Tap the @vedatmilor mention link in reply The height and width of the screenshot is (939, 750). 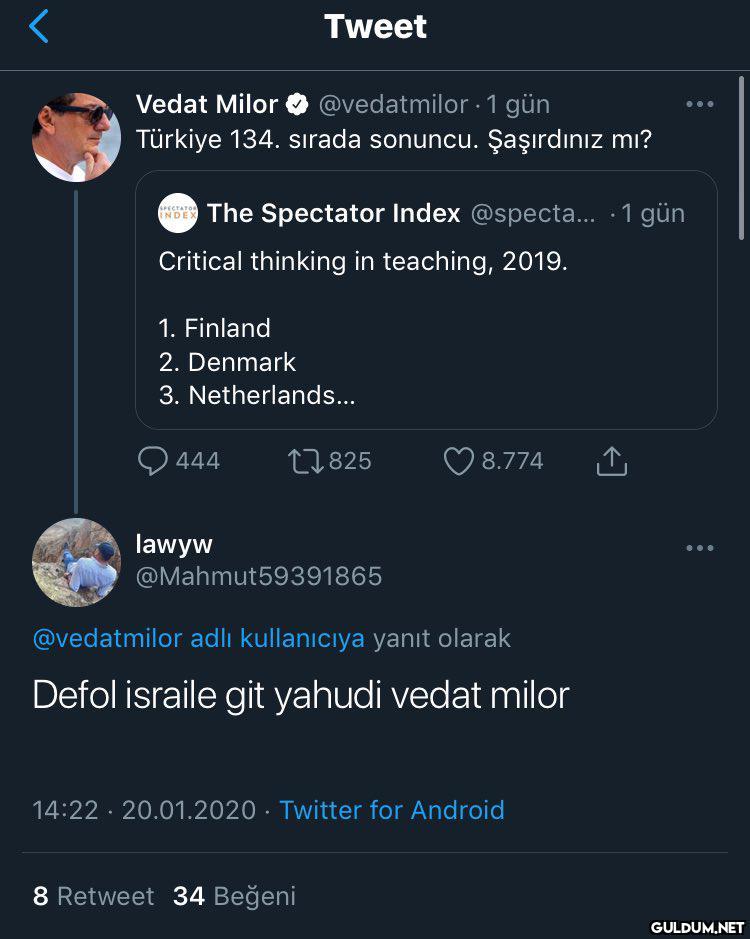pos(107,638)
